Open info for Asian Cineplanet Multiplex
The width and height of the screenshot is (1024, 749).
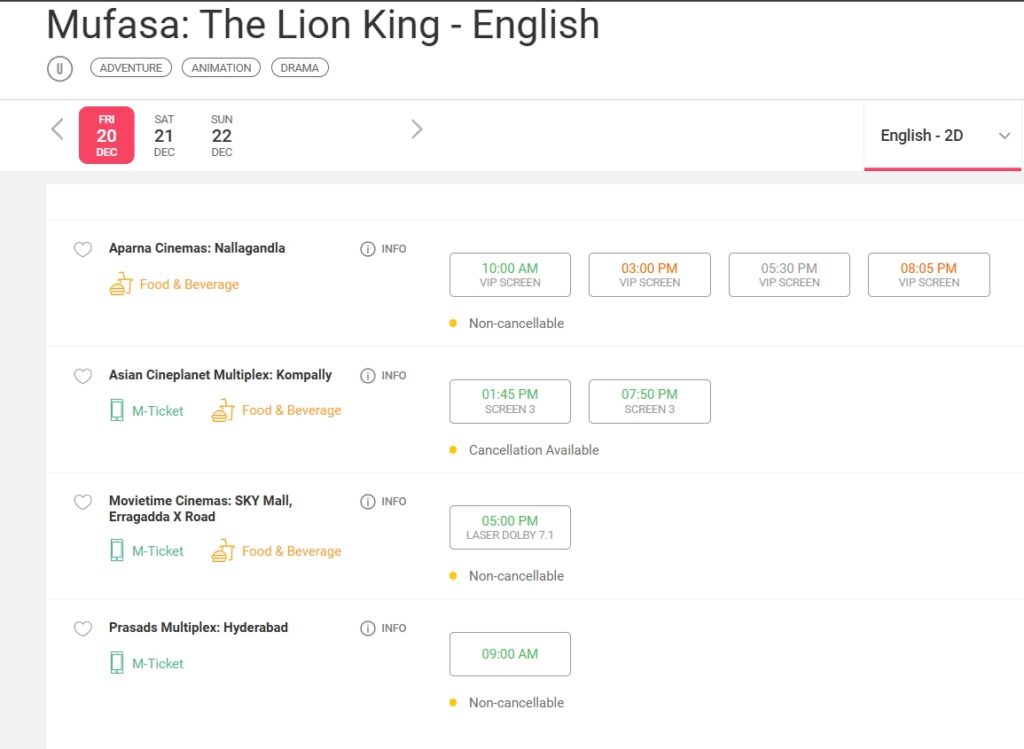pos(368,376)
